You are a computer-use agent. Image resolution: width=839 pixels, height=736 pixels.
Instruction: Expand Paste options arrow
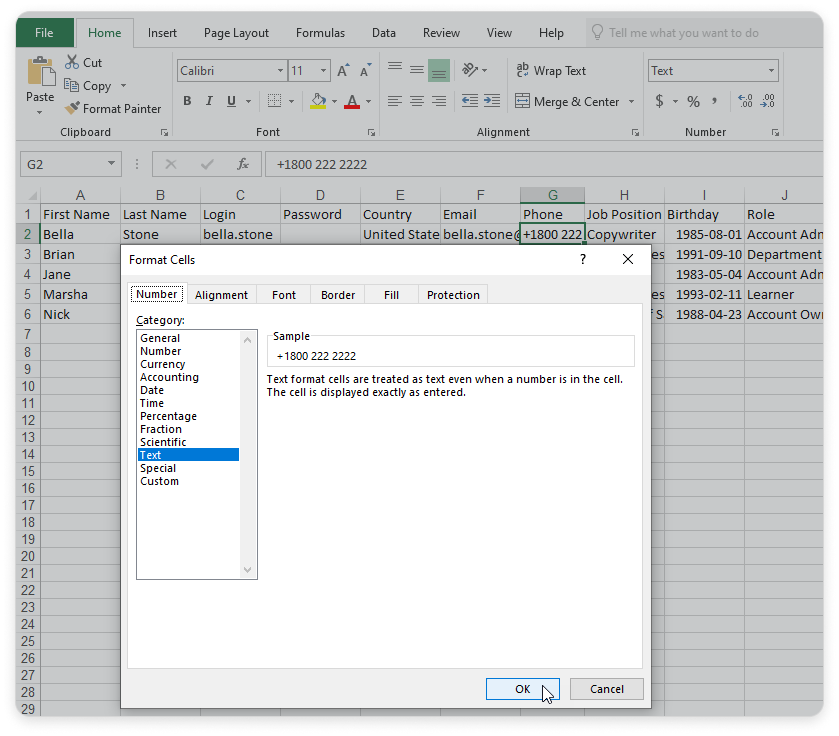(x=40, y=113)
